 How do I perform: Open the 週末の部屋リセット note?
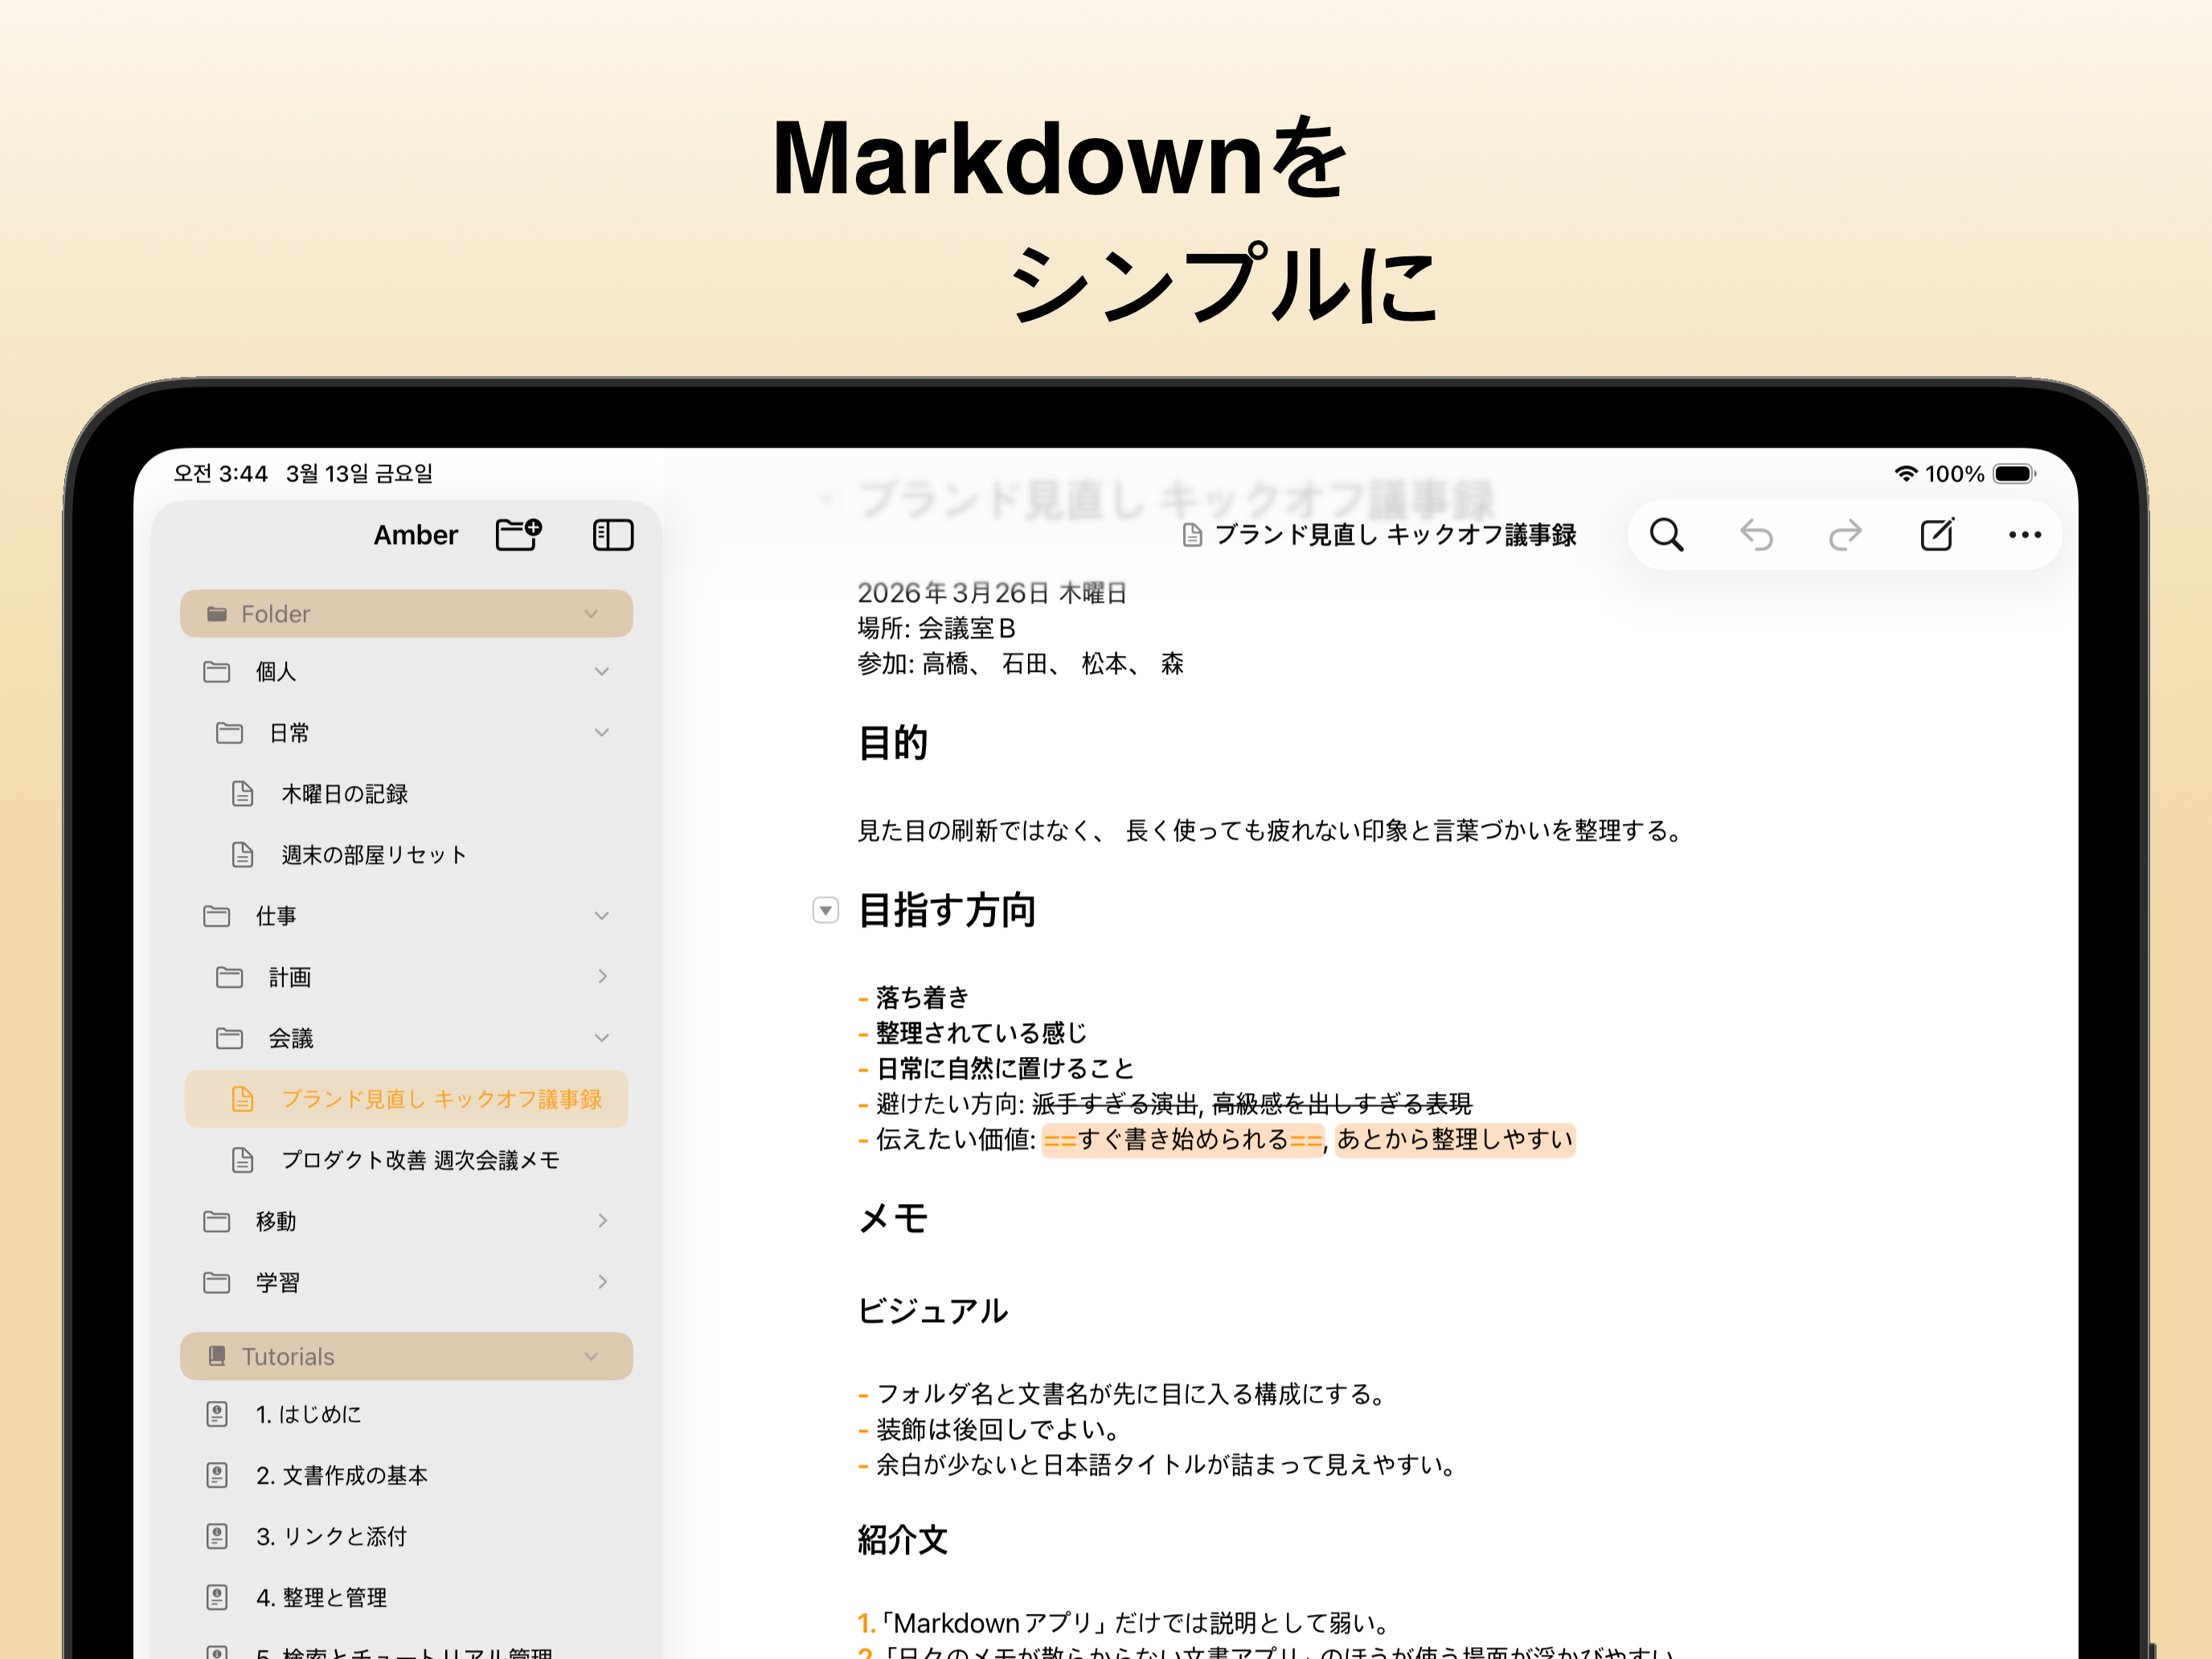click(372, 855)
